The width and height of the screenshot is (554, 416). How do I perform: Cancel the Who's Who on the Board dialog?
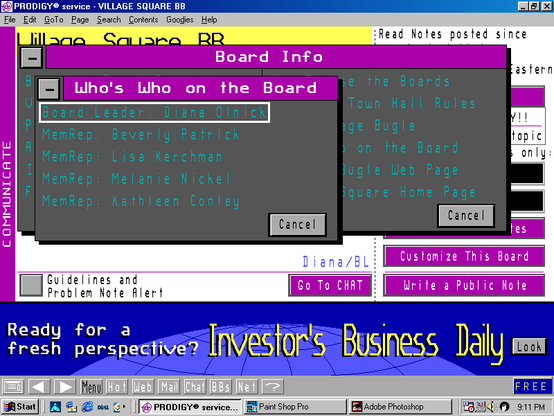tap(297, 224)
